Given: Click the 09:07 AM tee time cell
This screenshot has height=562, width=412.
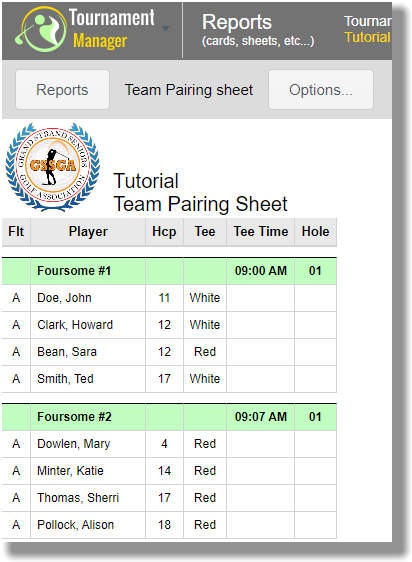Looking at the screenshot, I should (x=261, y=417).
